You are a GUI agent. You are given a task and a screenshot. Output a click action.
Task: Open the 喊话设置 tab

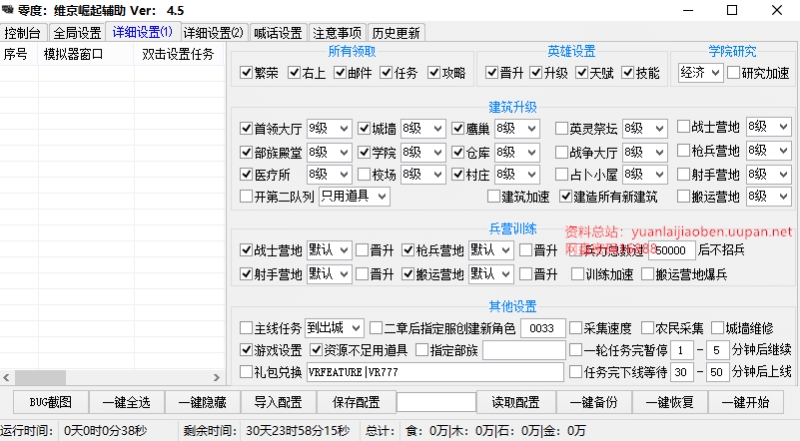pyautogui.click(x=278, y=33)
